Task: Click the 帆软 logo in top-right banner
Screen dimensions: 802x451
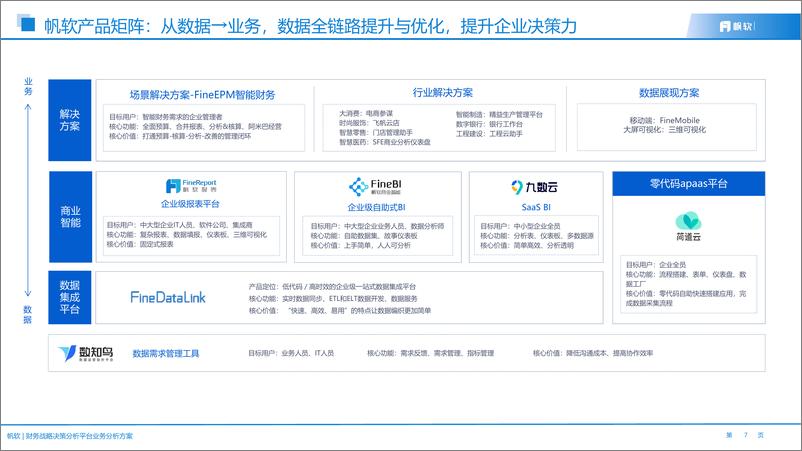Action: (x=736, y=26)
